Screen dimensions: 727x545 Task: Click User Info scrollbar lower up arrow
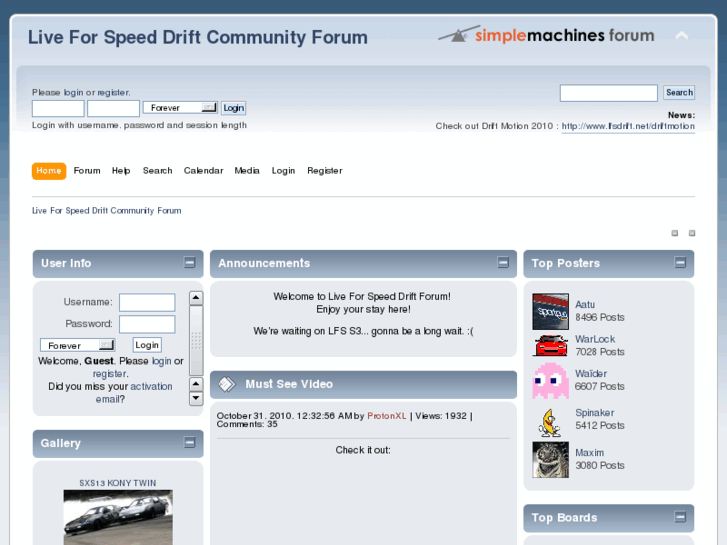[196, 384]
